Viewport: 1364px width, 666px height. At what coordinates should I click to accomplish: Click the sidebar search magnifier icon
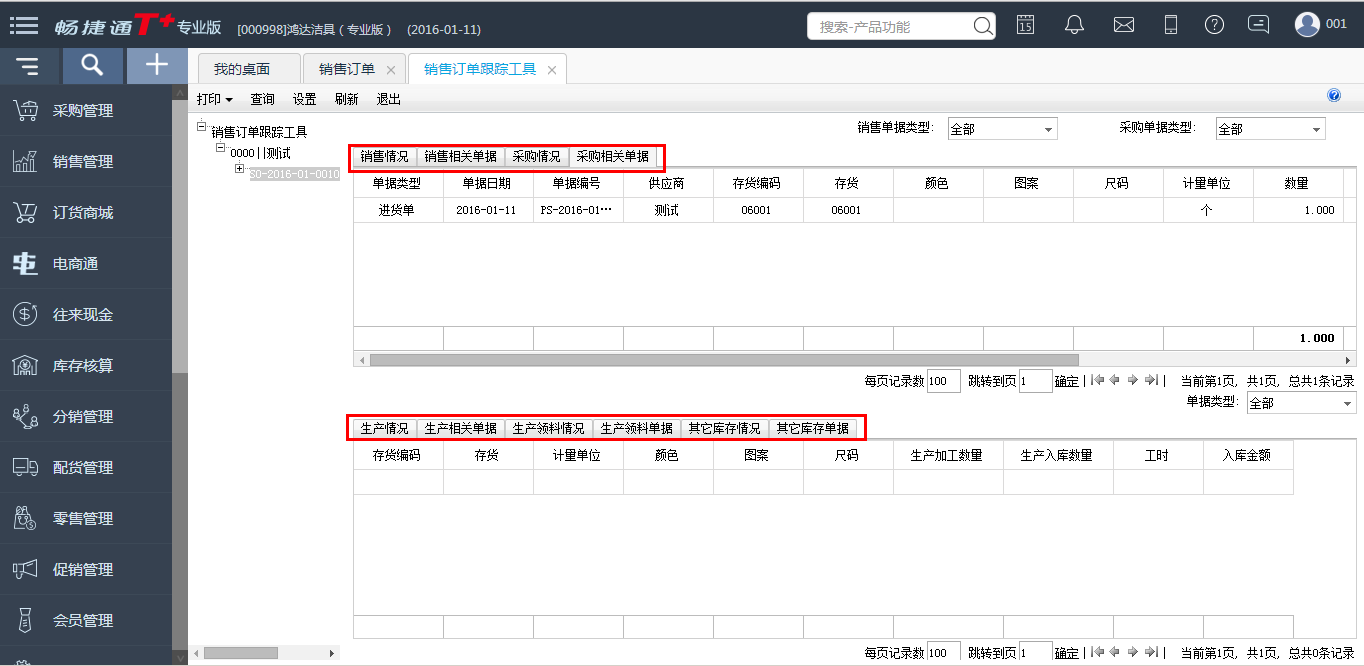[x=92, y=66]
